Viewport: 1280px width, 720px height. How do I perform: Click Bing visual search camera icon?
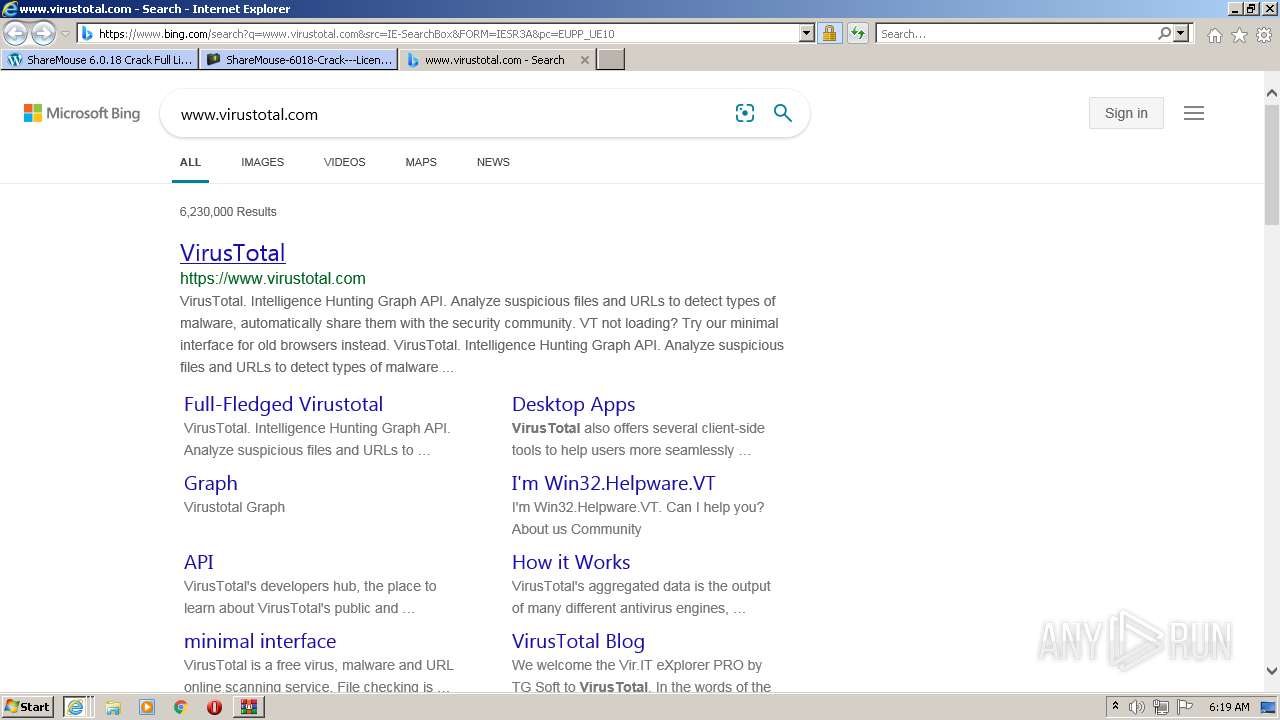pyautogui.click(x=745, y=113)
